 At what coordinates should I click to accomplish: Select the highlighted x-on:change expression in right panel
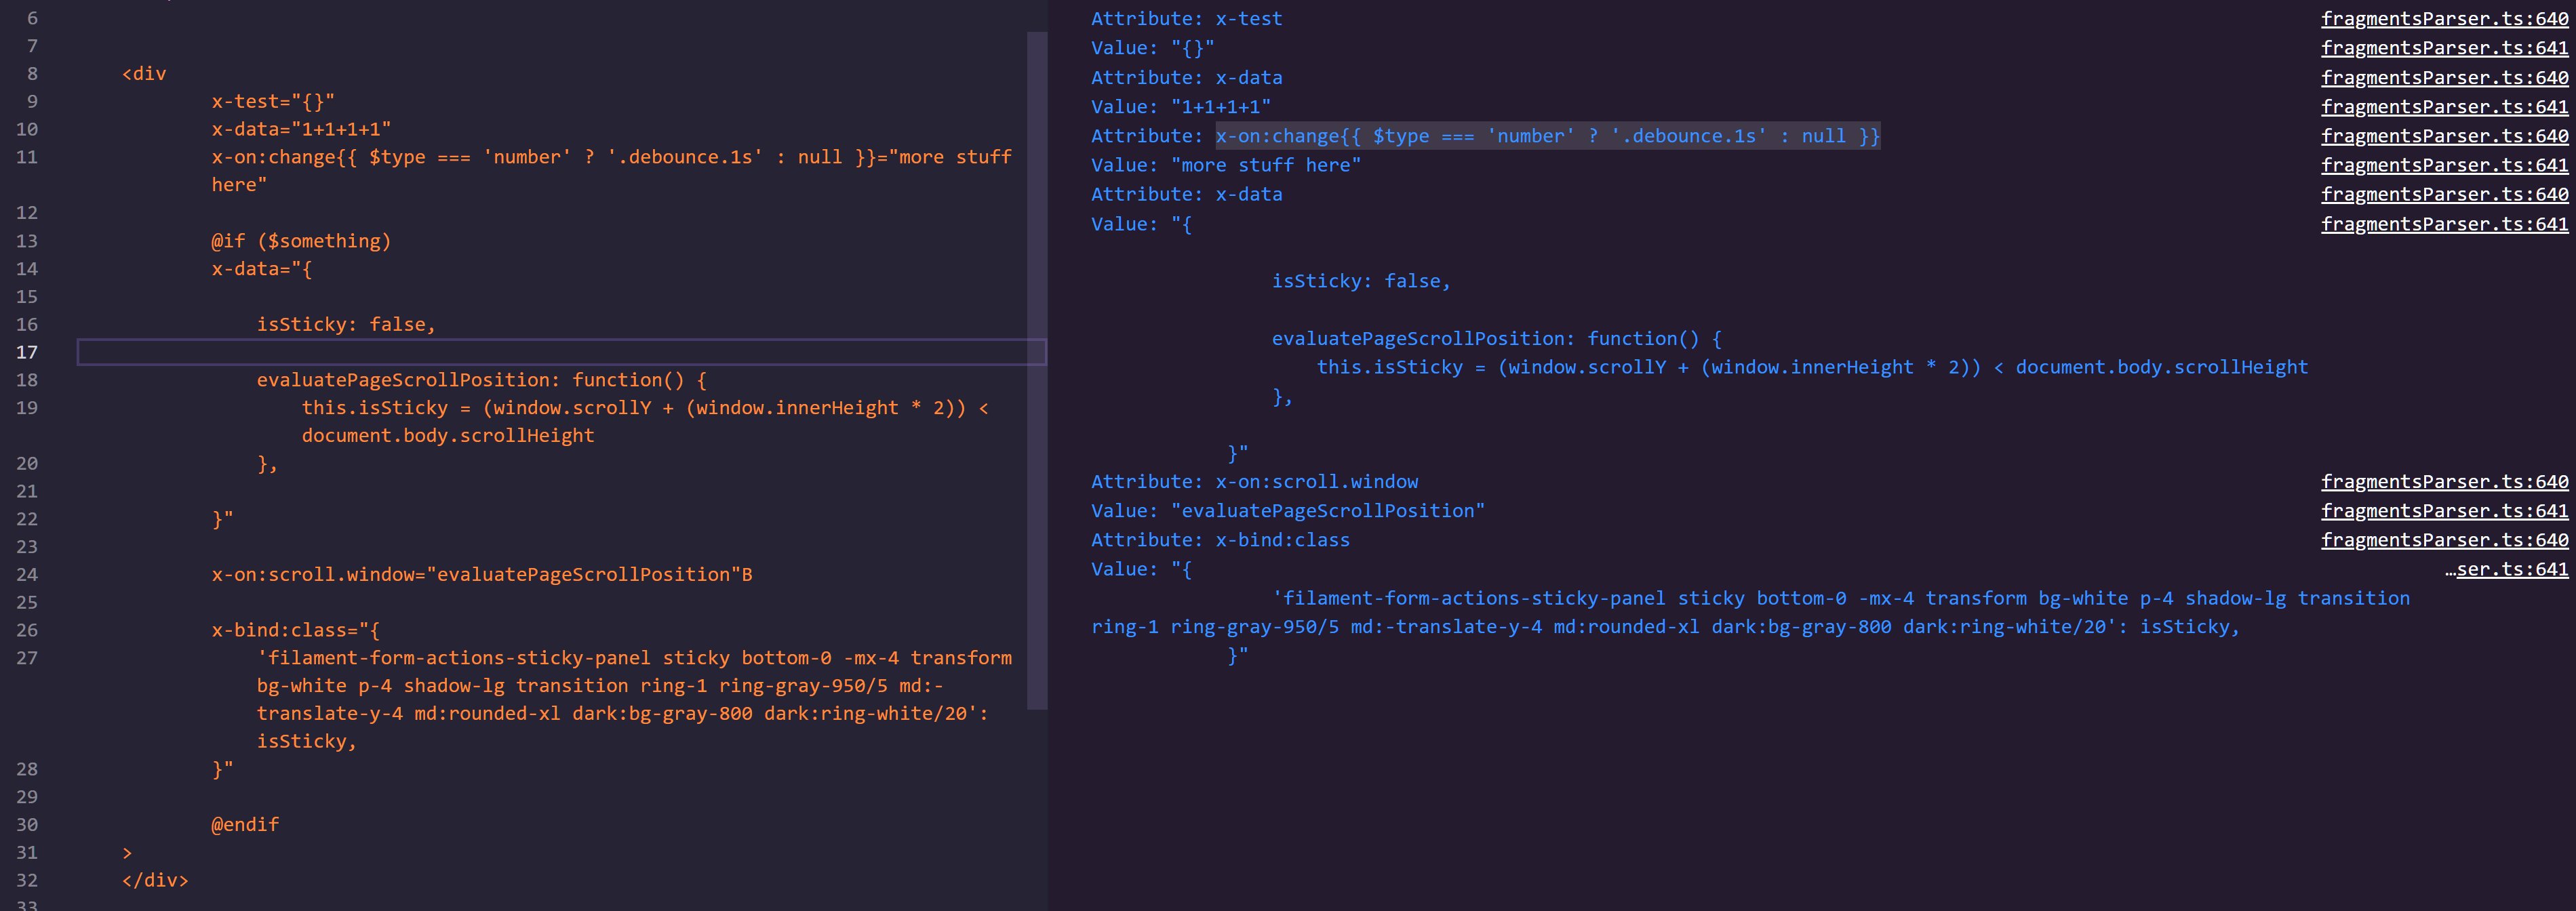(1545, 135)
